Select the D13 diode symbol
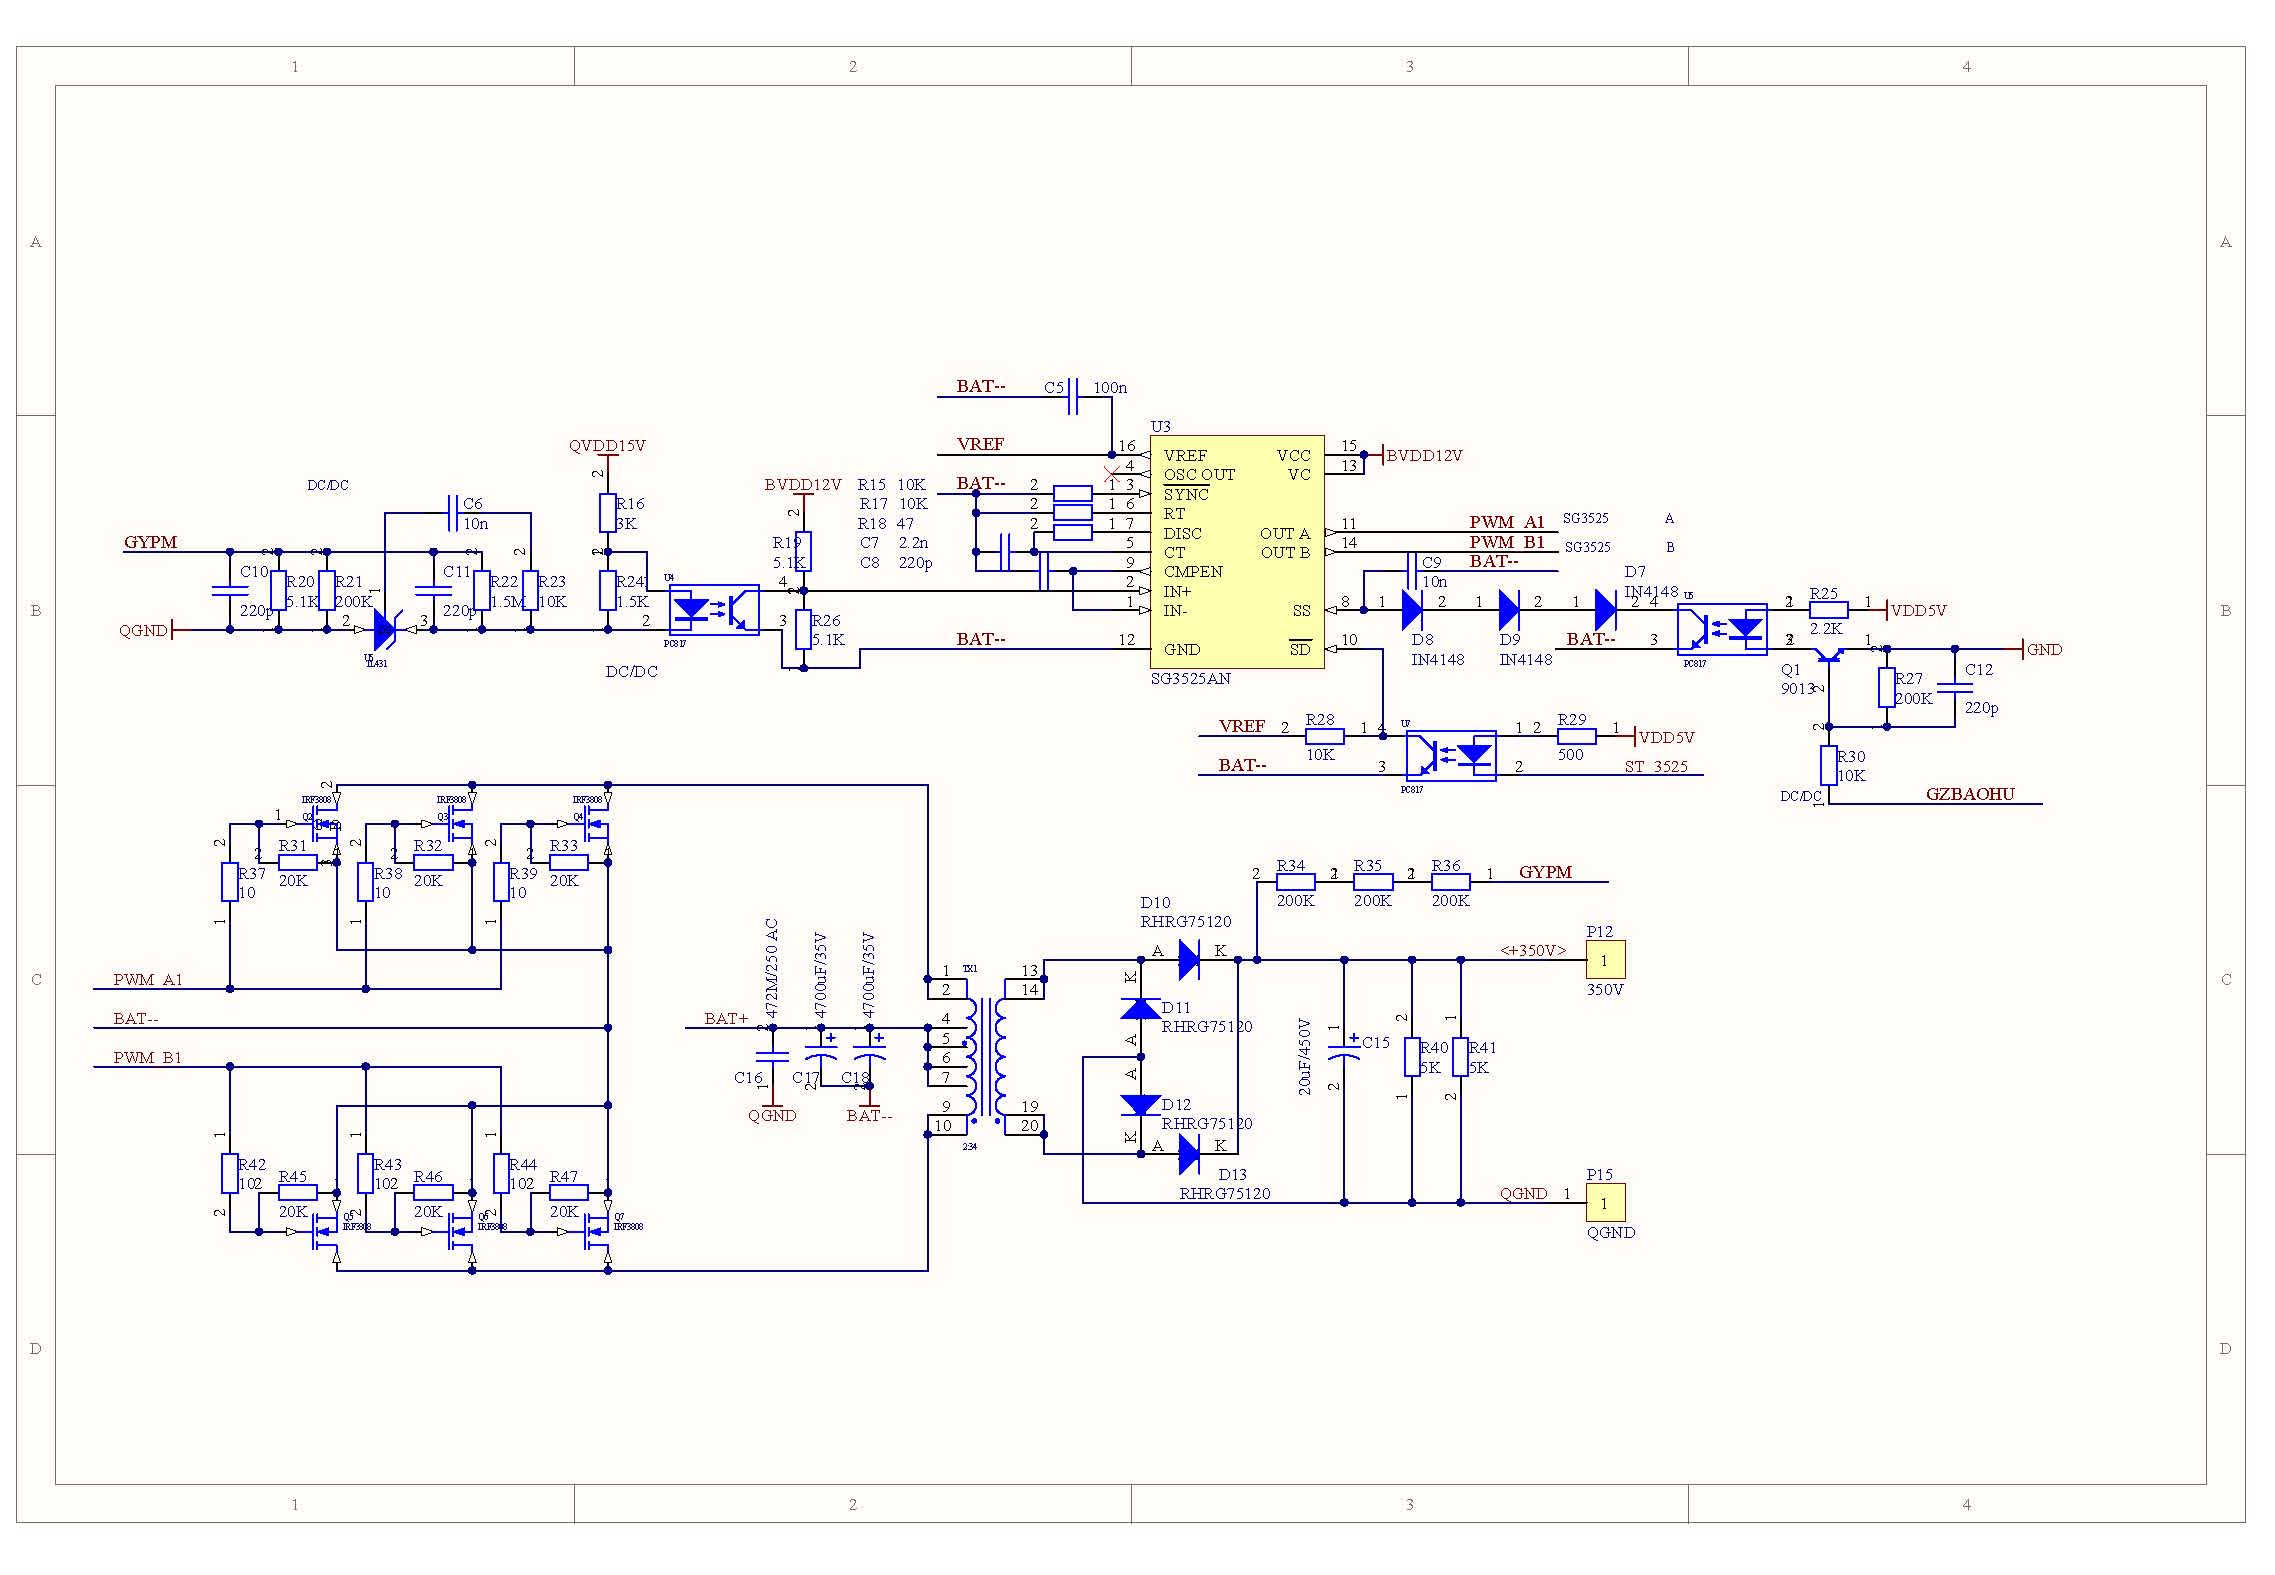 [1189, 1155]
